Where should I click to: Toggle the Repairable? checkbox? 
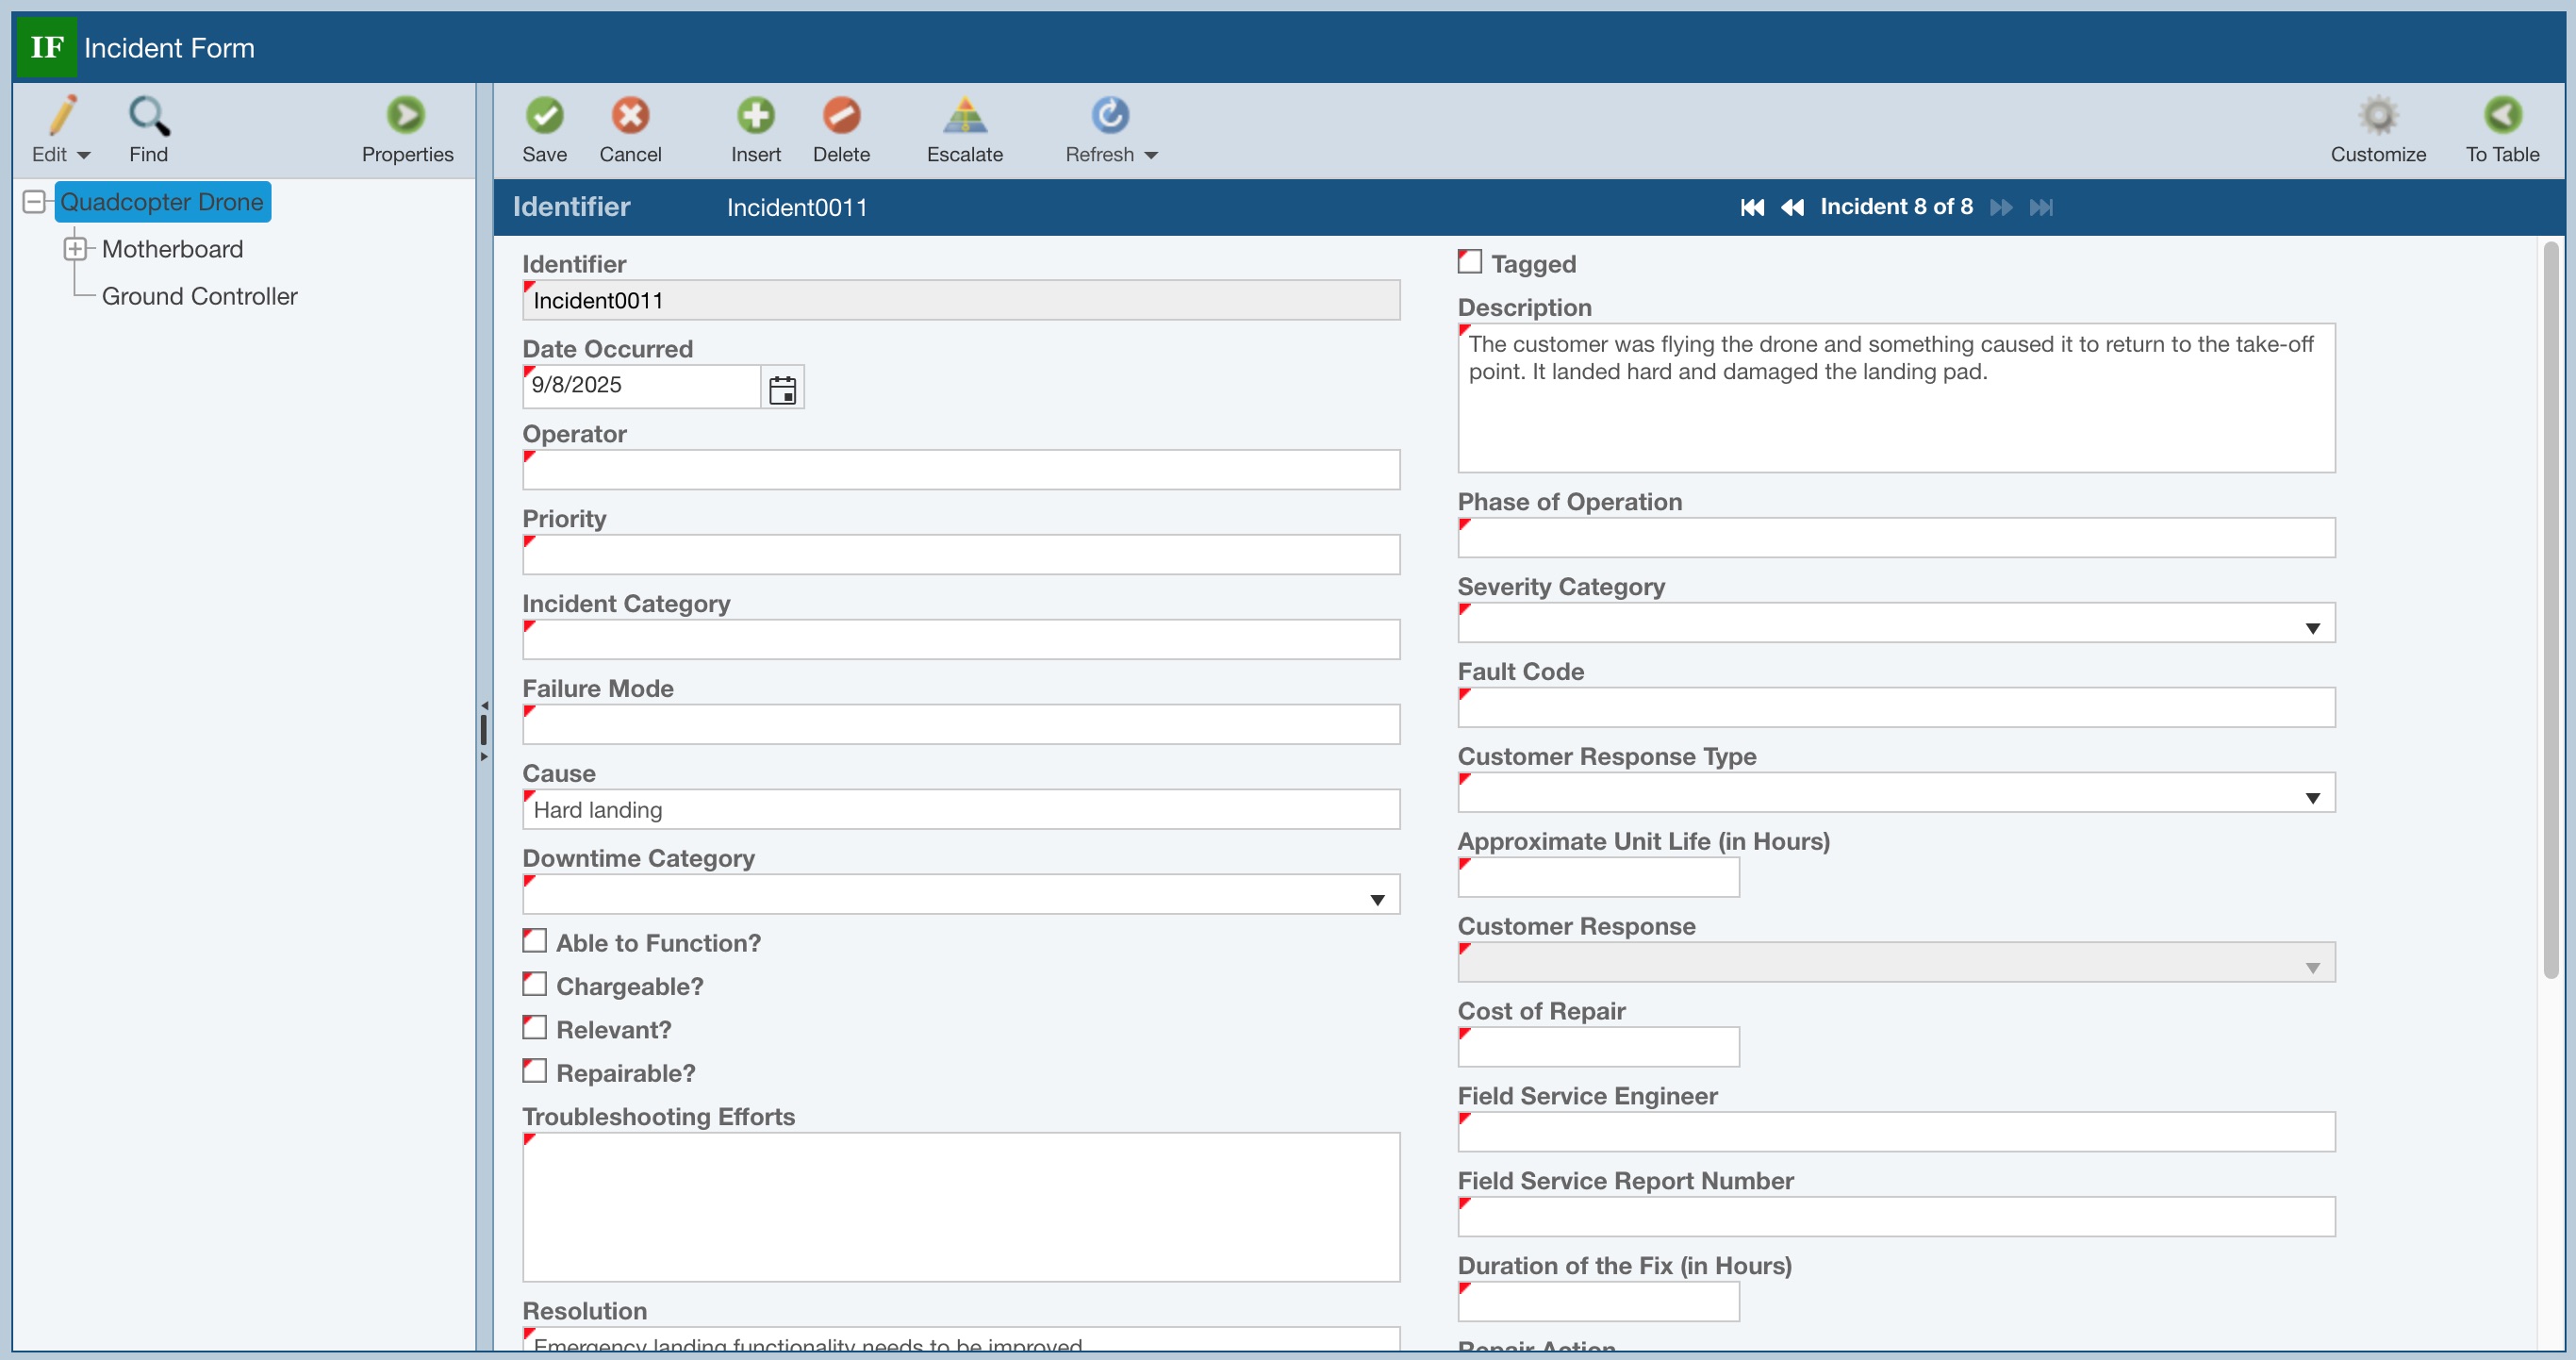(535, 1072)
